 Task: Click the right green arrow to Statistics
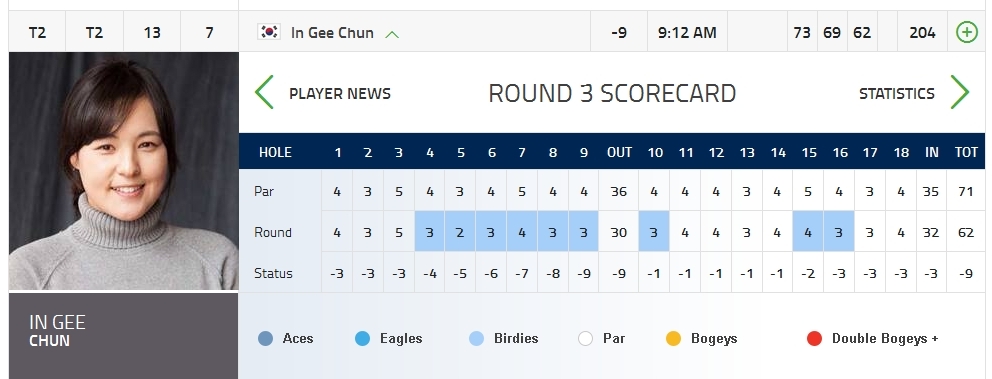(960, 92)
